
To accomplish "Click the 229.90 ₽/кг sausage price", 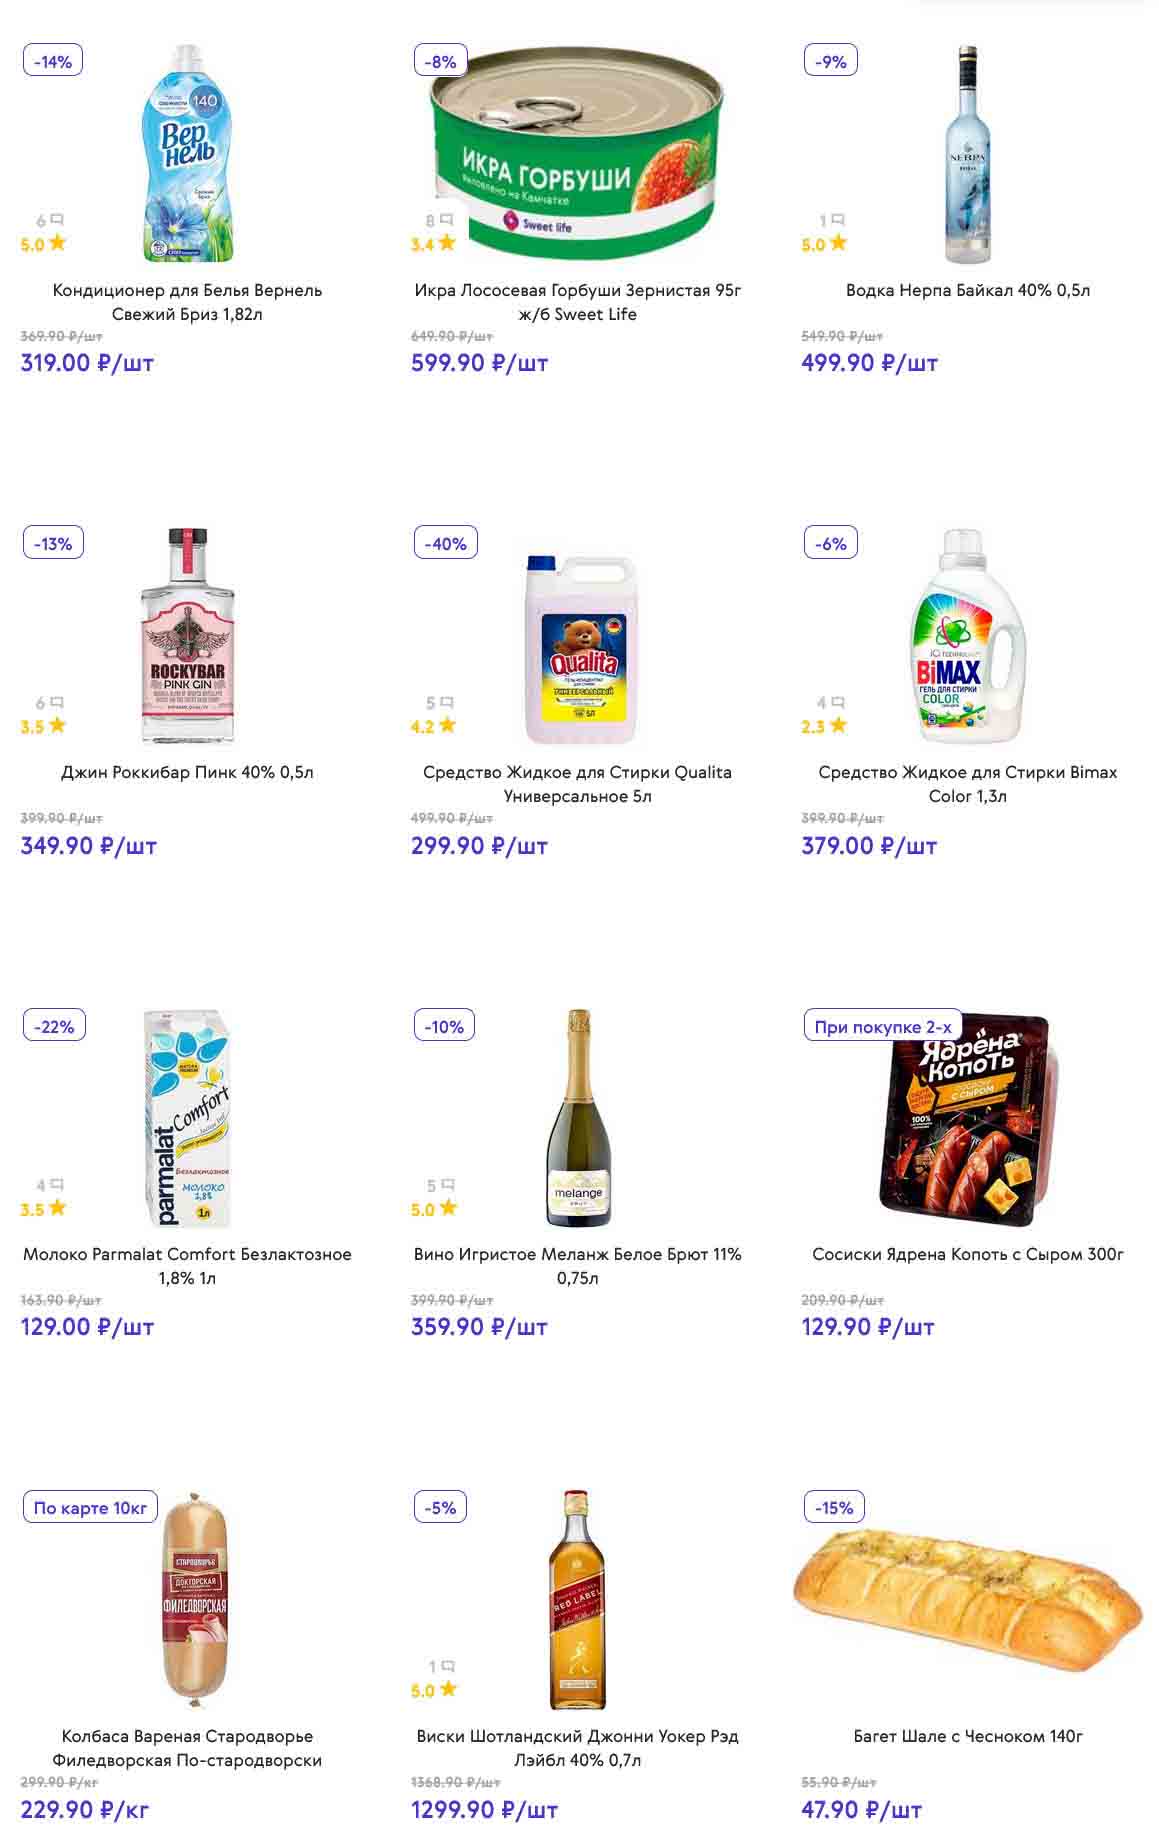I will pos(85,1809).
